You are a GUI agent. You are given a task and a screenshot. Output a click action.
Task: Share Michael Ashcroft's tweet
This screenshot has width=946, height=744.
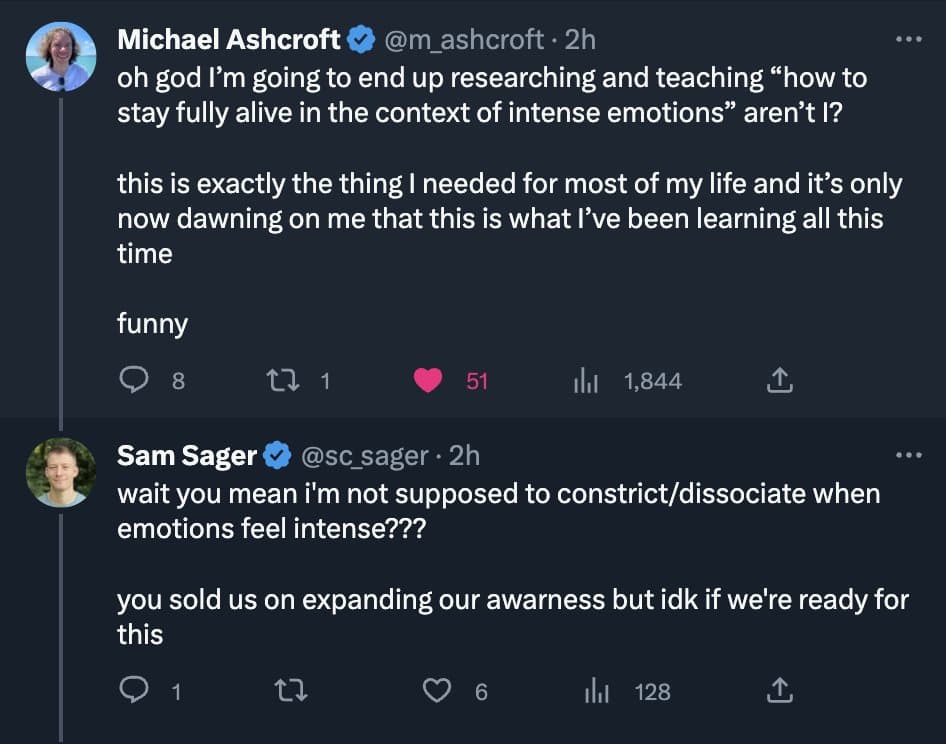[x=780, y=380]
